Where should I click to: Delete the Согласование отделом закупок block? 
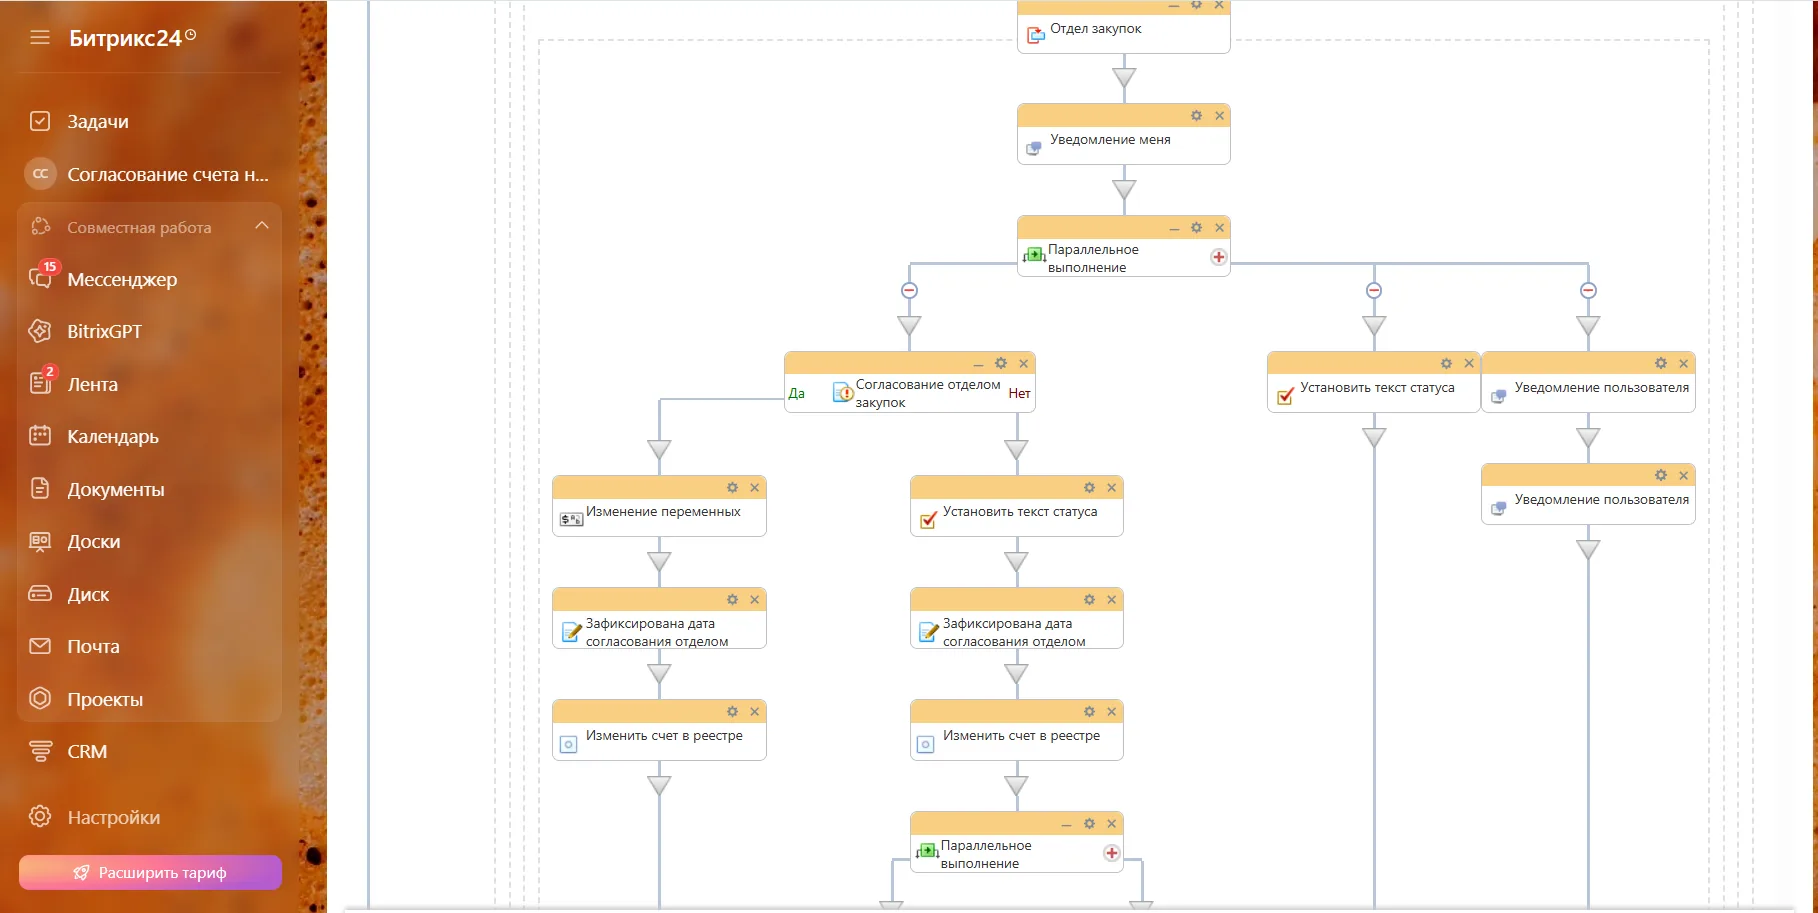click(1023, 364)
